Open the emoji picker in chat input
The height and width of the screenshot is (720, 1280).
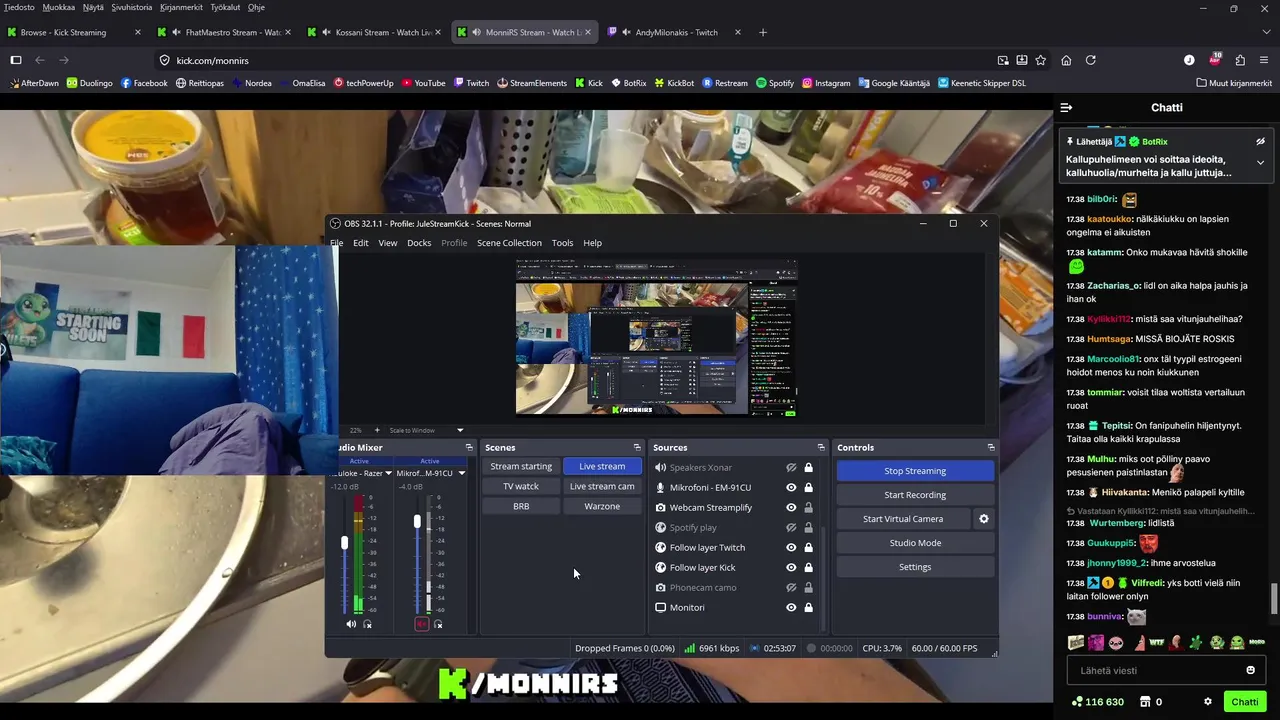[1250, 670]
